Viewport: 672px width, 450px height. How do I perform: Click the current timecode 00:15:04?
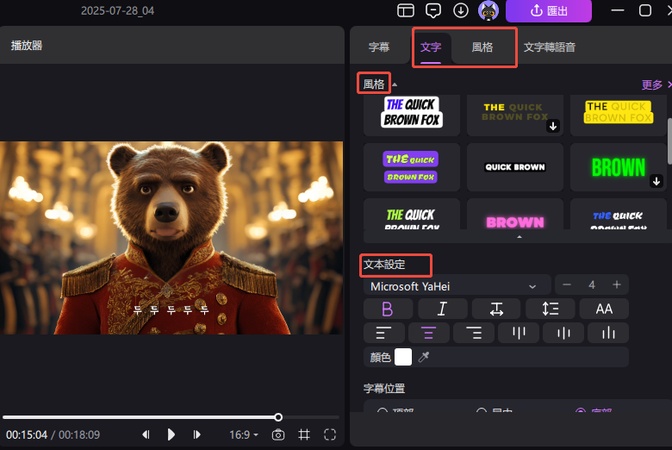[27, 435]
